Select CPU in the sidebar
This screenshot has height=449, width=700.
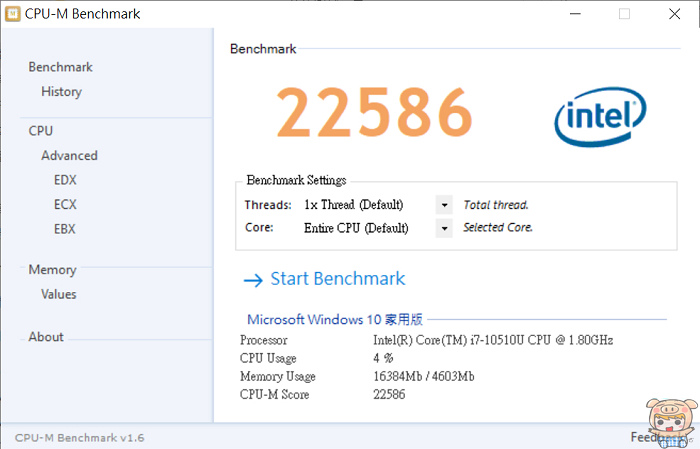[41, 131]
